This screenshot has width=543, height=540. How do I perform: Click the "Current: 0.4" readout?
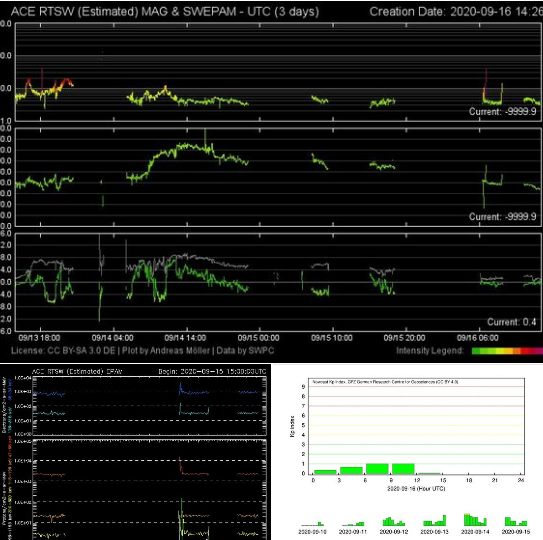tap(511, 322)
